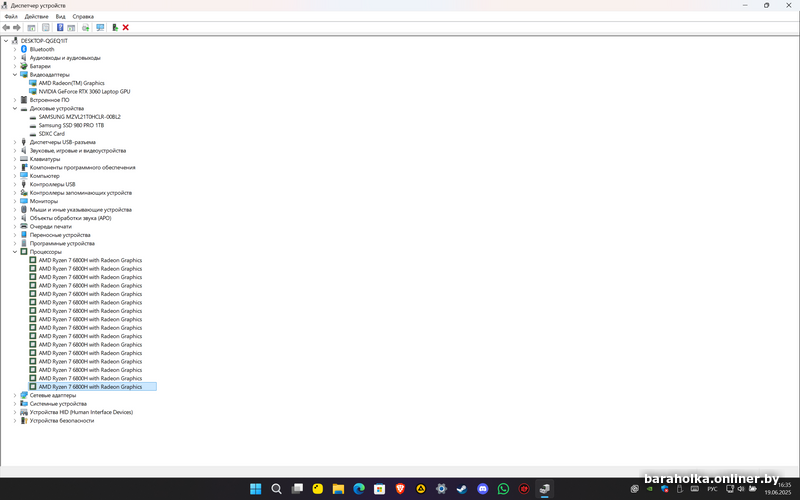Select Объекты обработки звука (APO) label
800x500 pixels.
70,218
